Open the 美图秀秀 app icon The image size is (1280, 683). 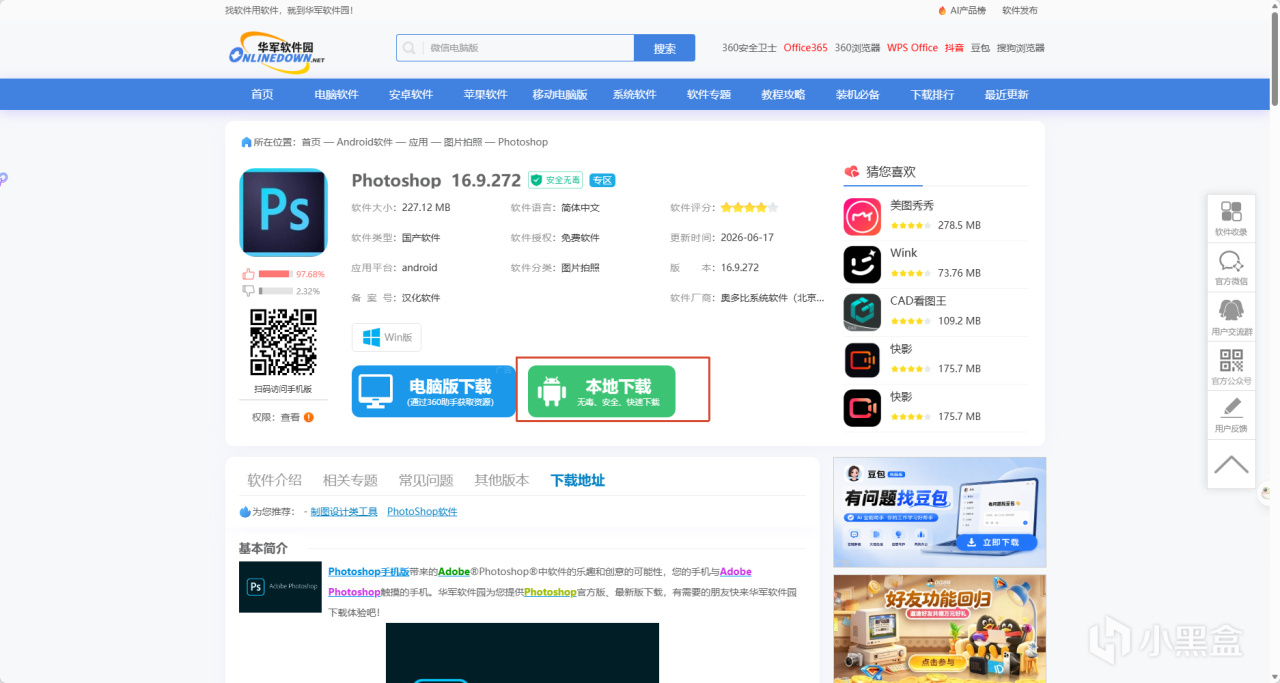862,216
